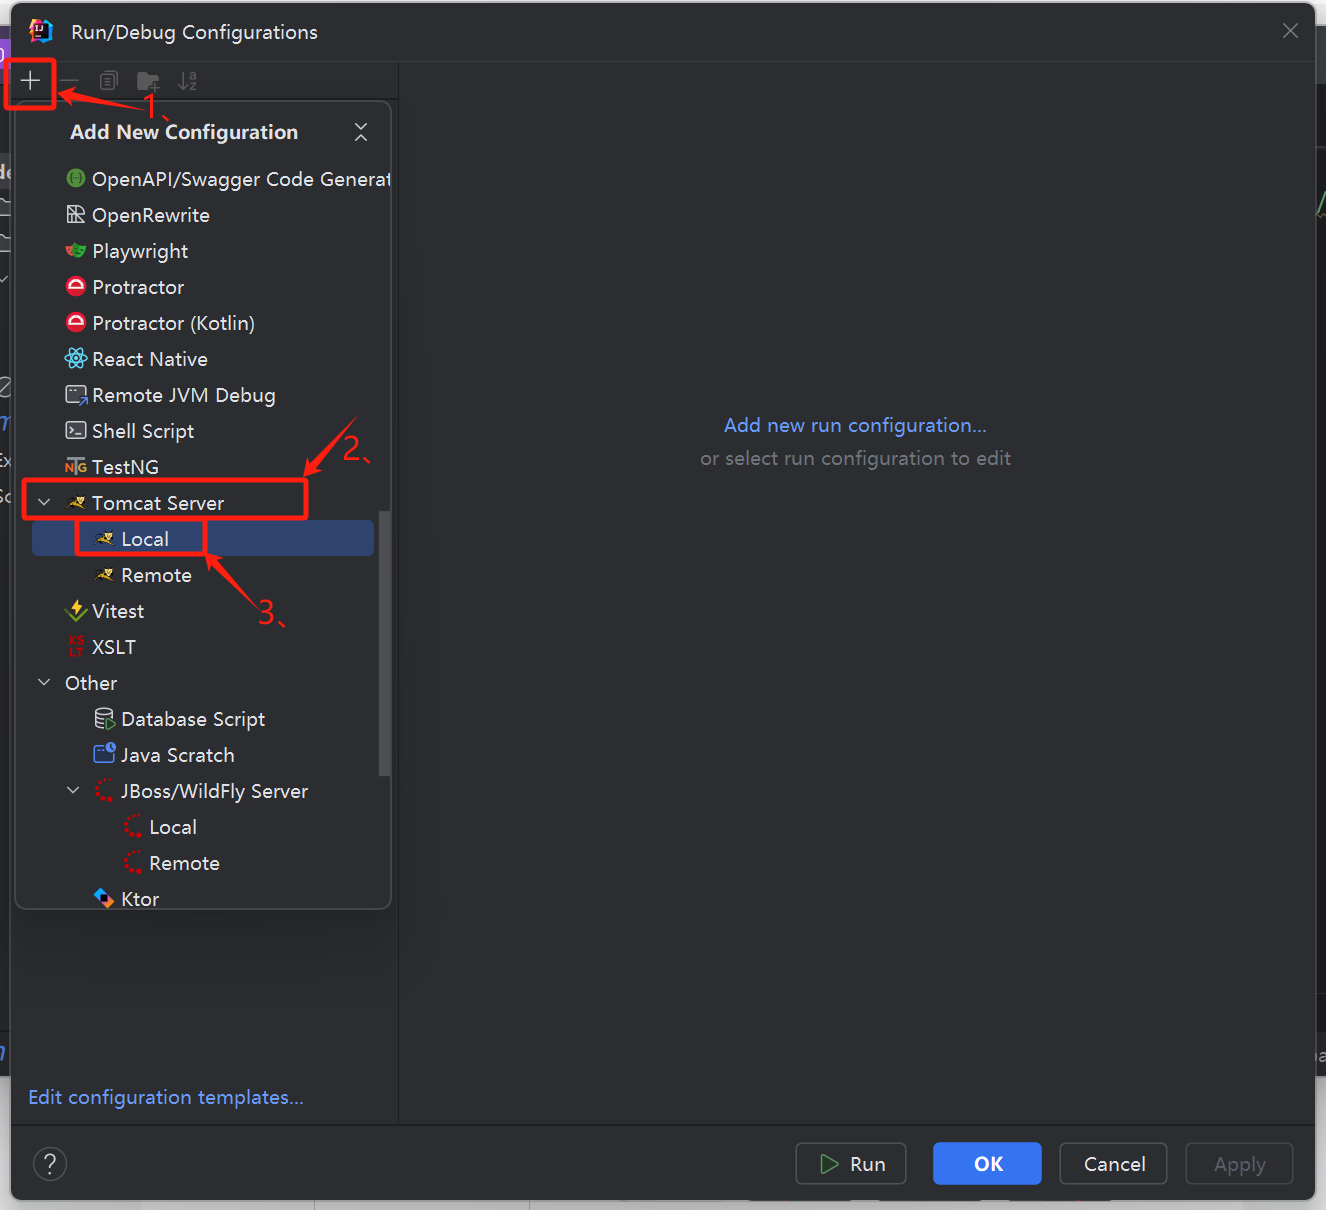
Task: Click the React Native atom icon
Action: 76,359
